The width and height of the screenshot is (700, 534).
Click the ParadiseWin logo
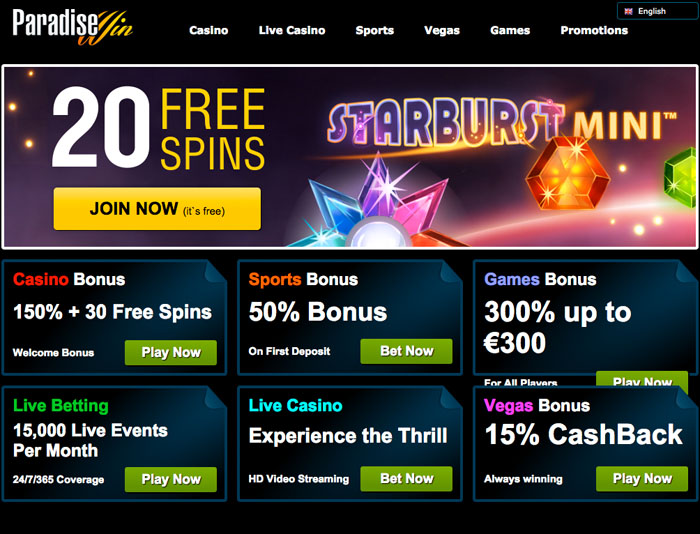pyautogui.click(x=73, y=27)
